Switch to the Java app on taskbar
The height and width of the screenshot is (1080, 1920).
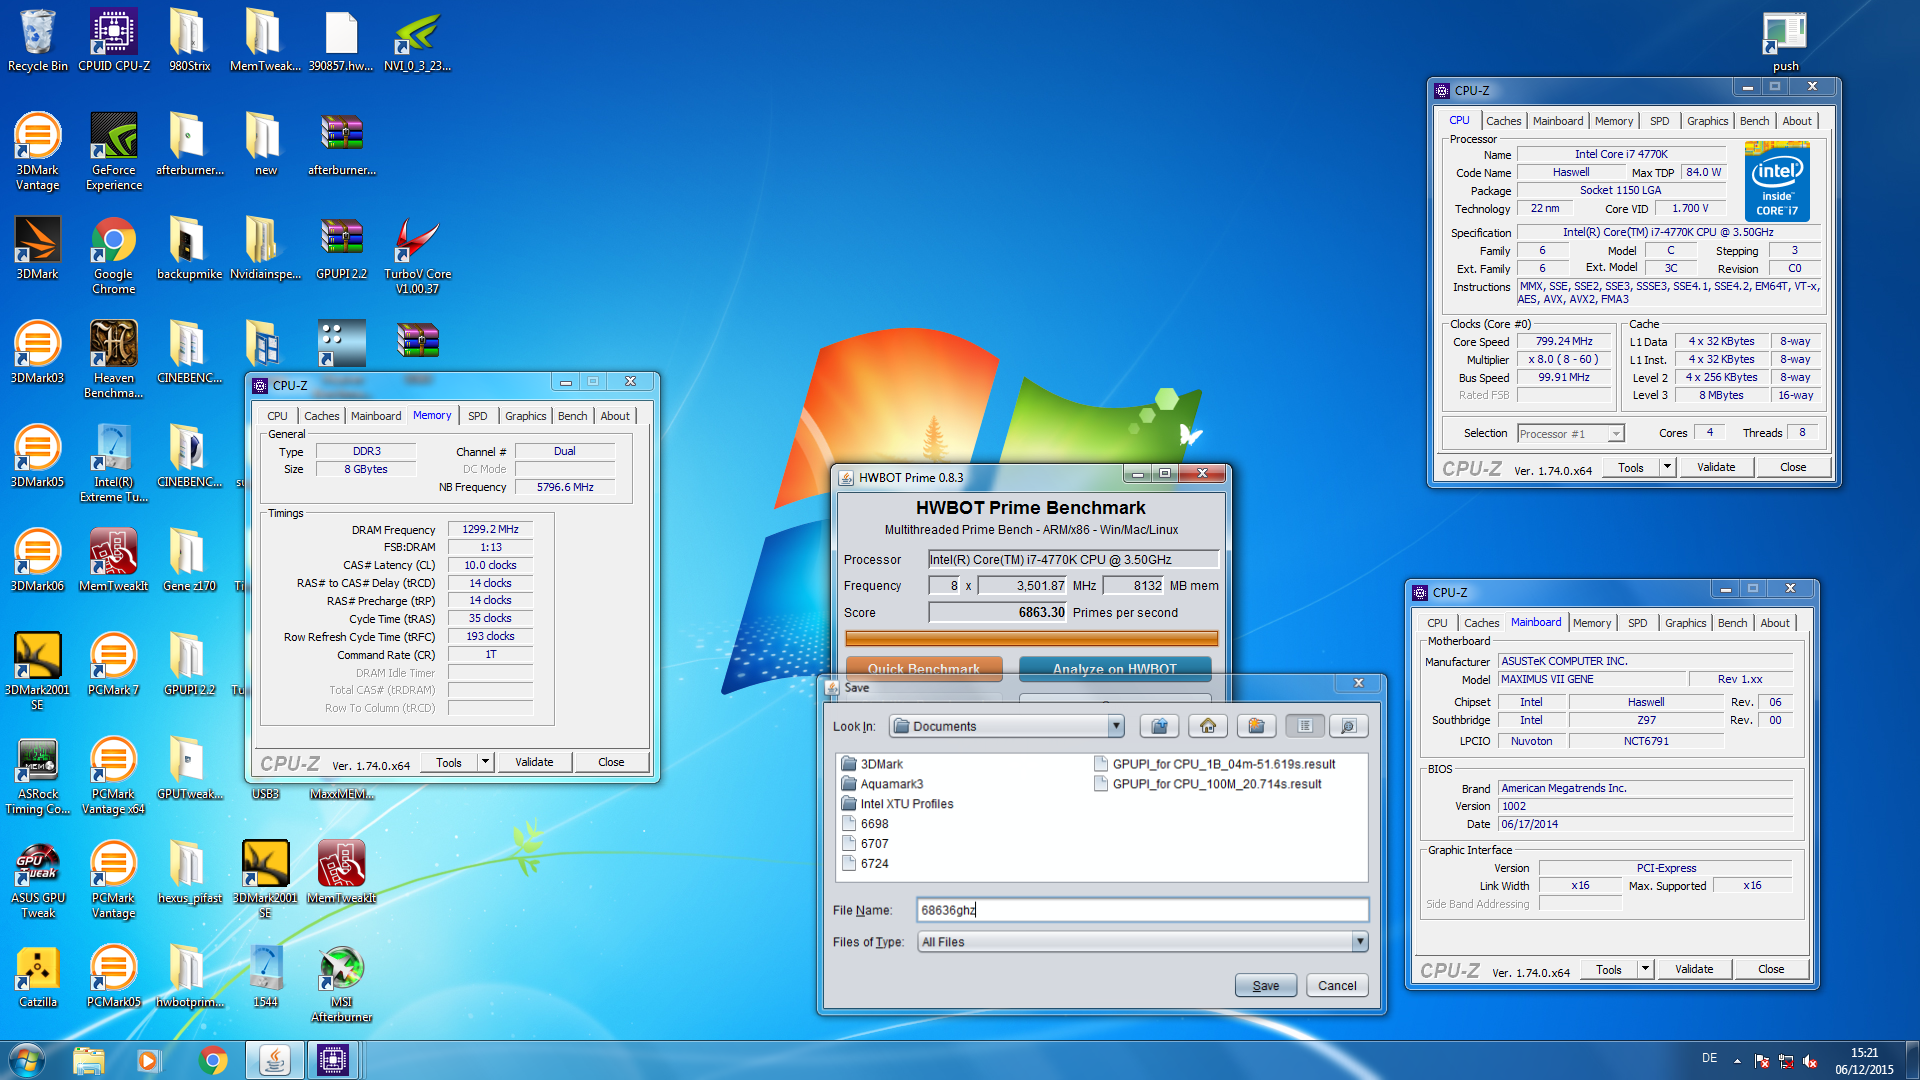274,1060
